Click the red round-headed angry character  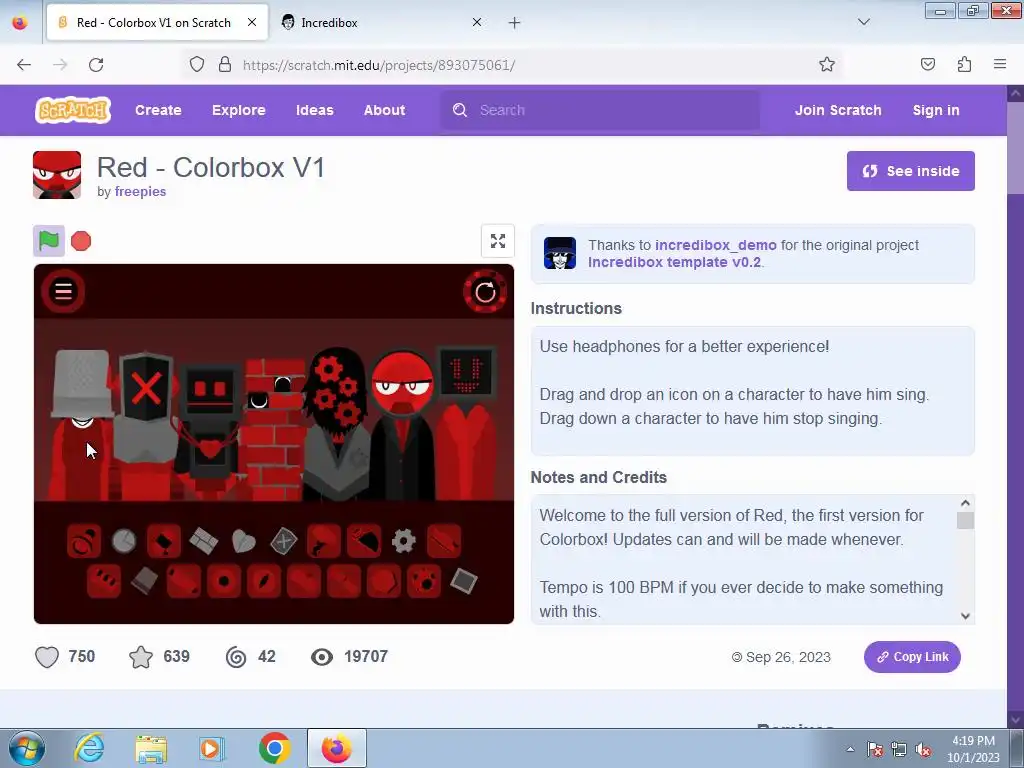pyautogui.click(x=402, y=424)
